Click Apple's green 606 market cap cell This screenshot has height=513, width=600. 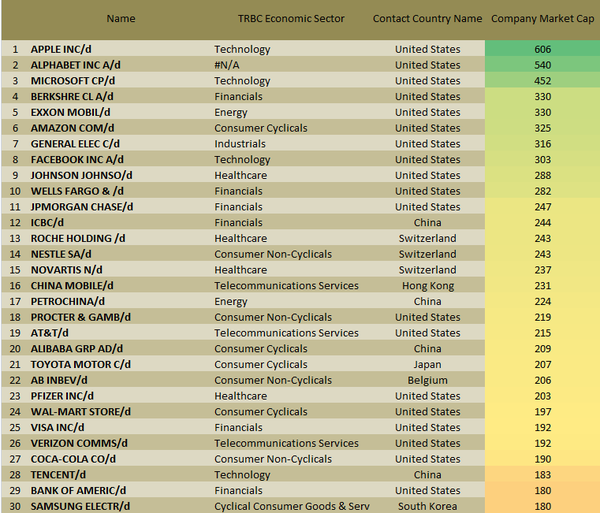click(x=542, y=49)
